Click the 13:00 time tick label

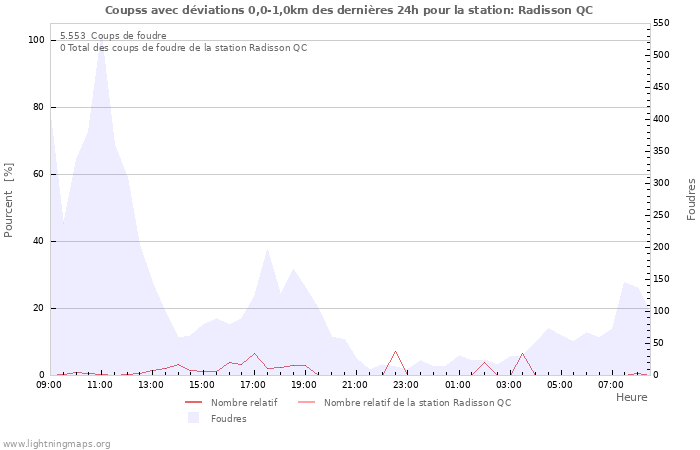pyautogui.click(x=151, y=385)
